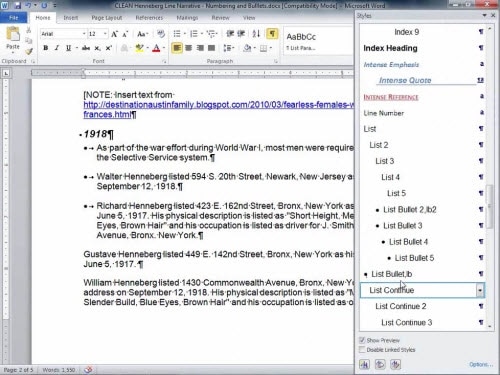Click the Options link in Styles pane
500x375 pixels.
tap(481, 364)
